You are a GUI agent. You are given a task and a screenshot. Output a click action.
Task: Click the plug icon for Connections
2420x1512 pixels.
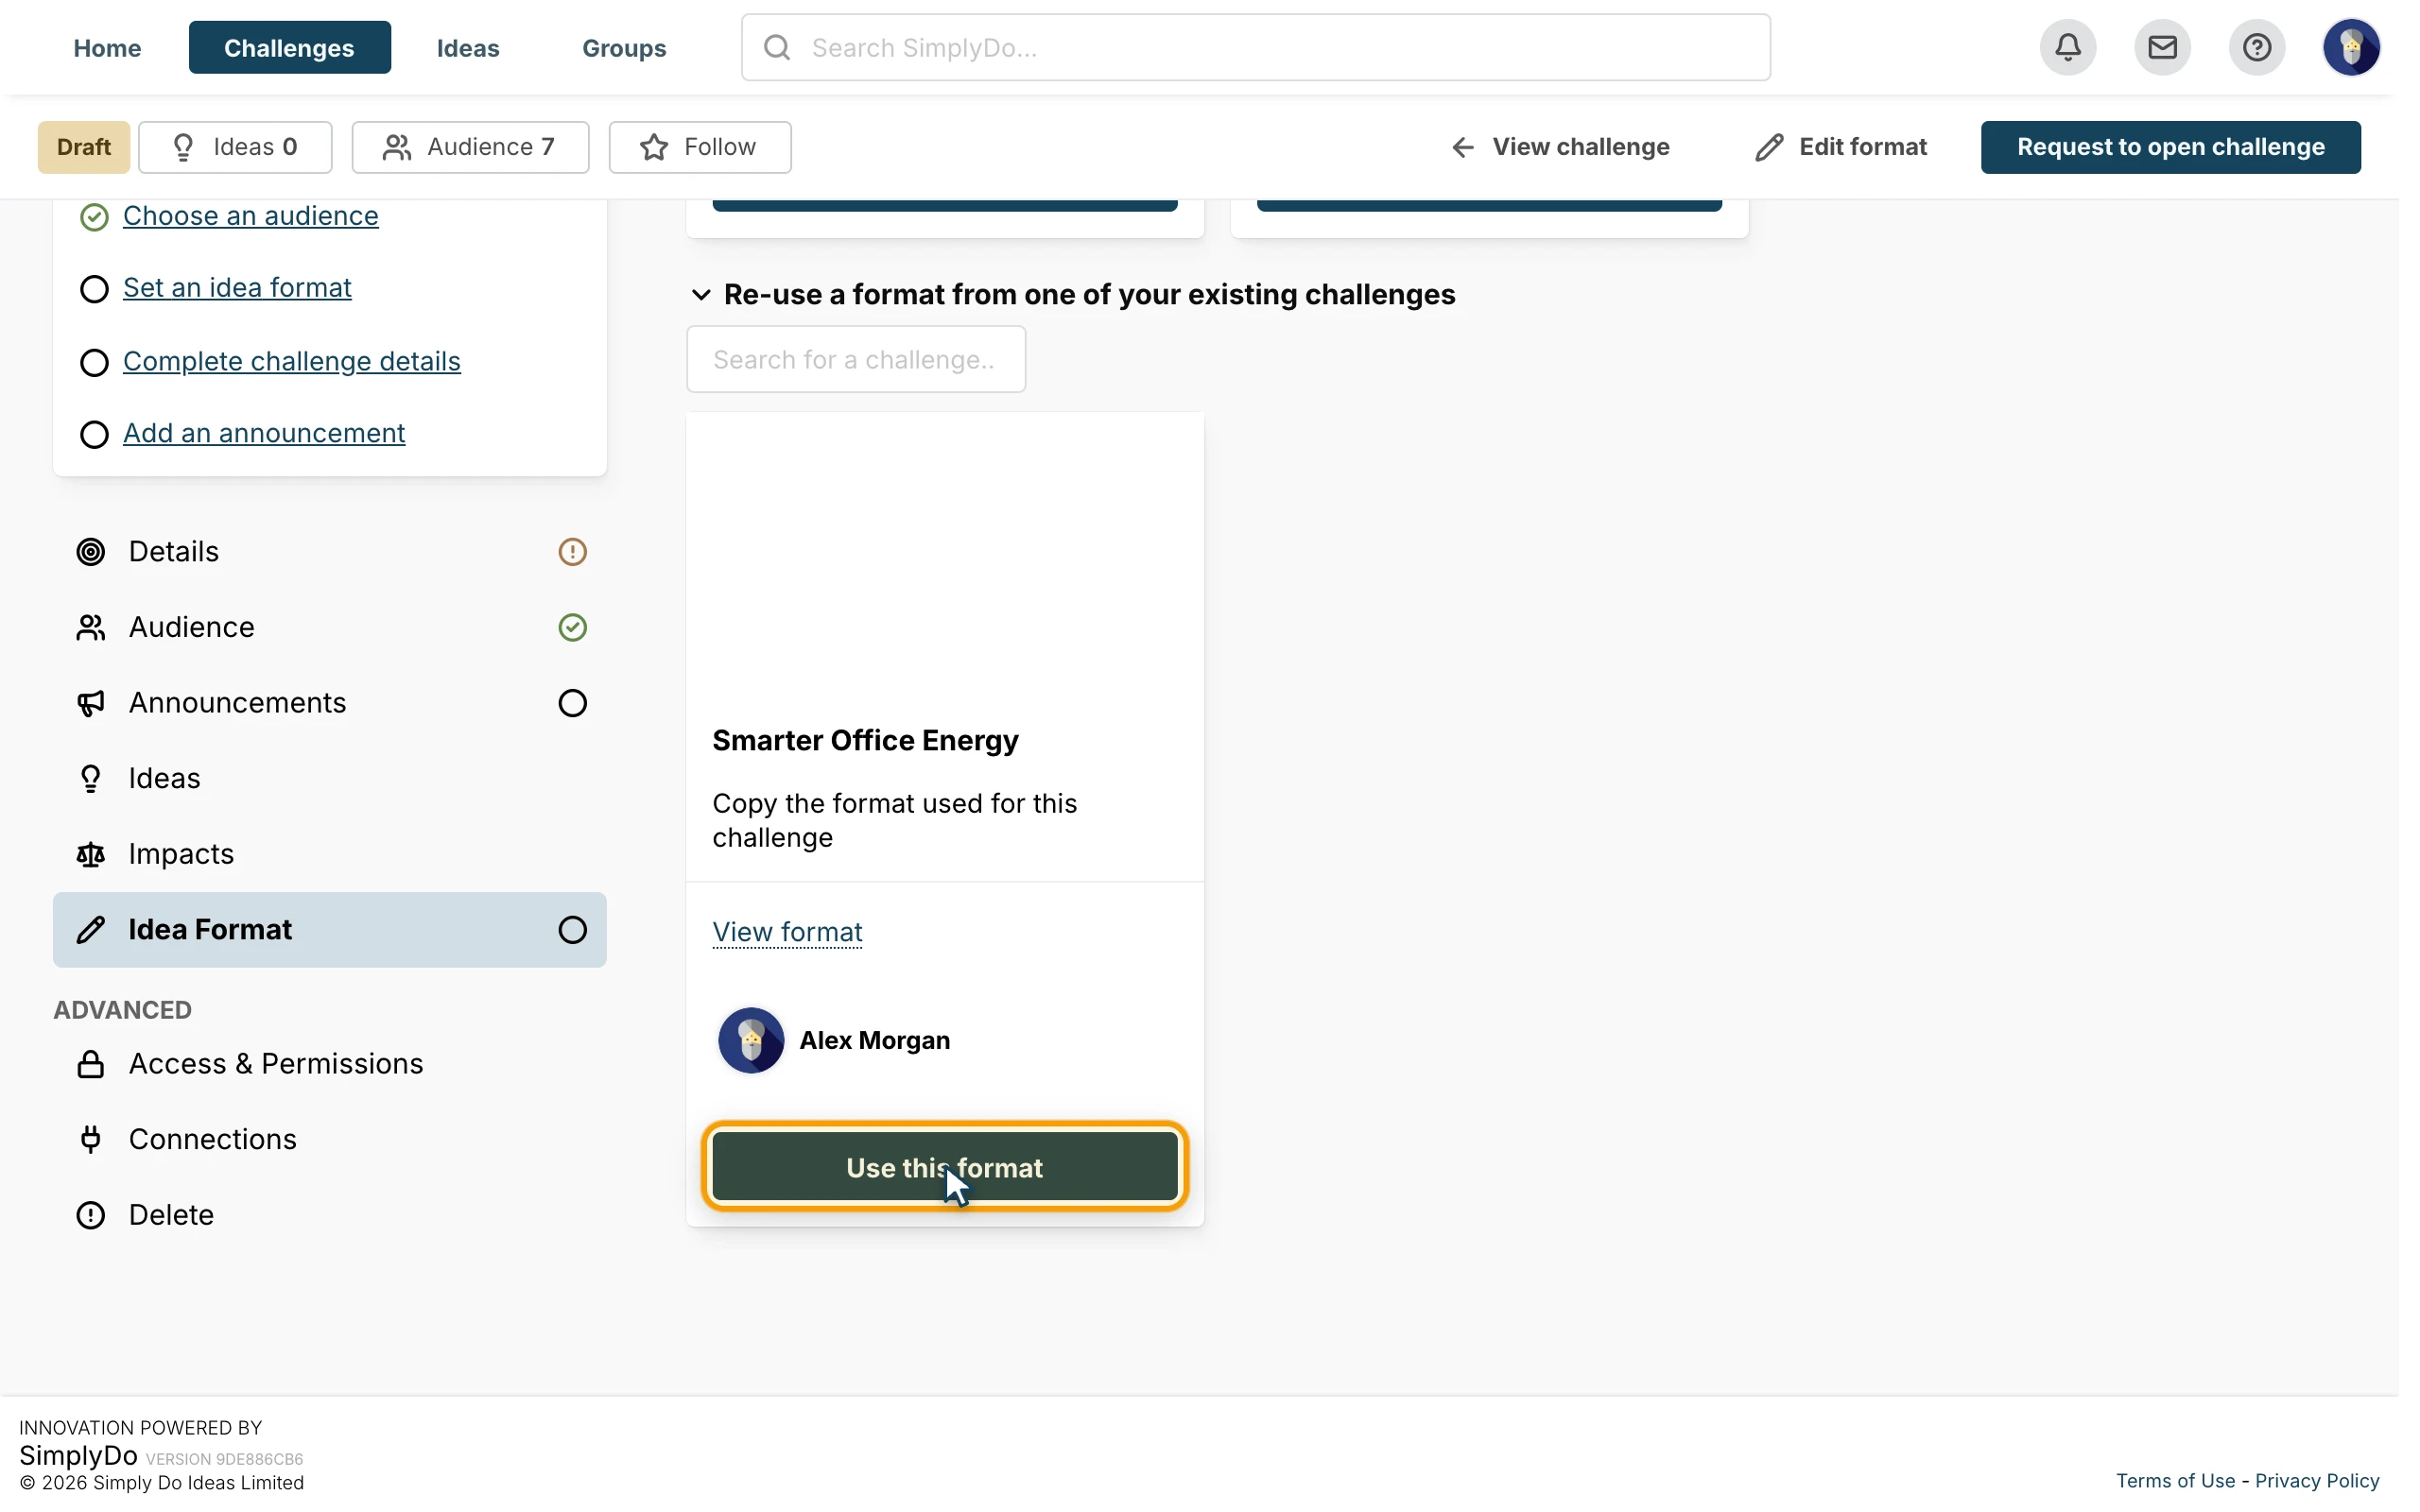(x=91, y=1139)
